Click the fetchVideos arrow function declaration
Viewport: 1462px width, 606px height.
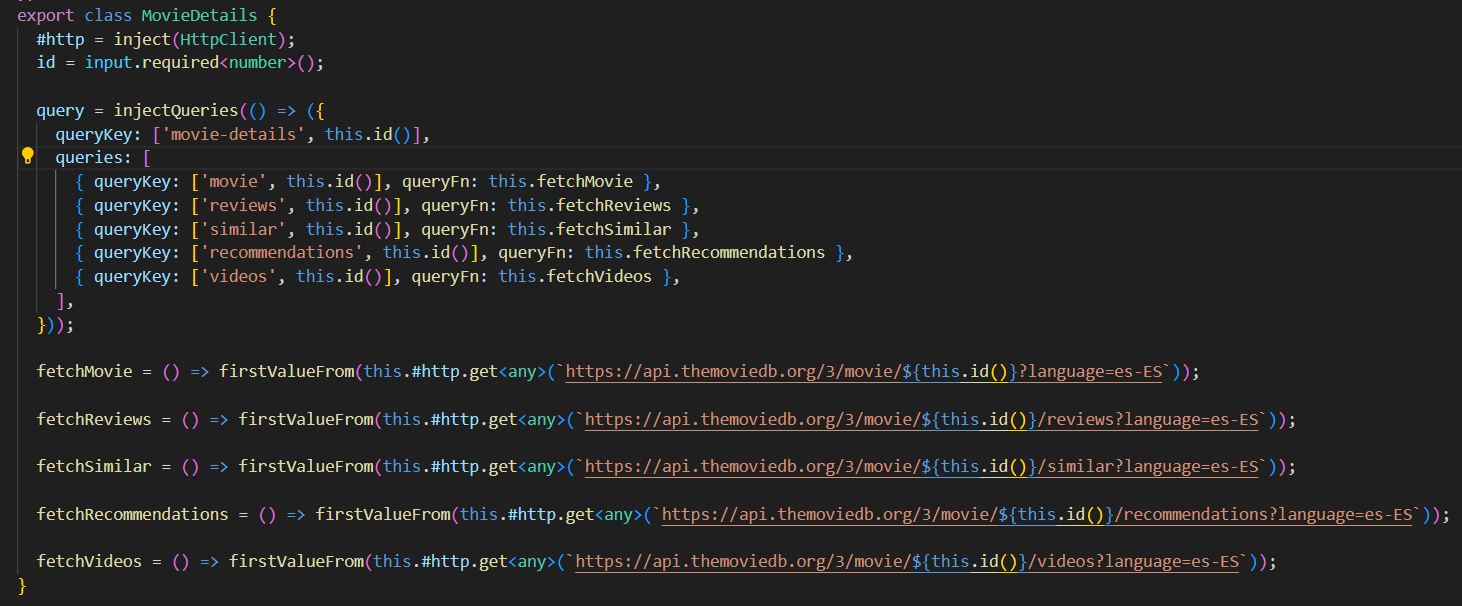click(x=90, y=561)
